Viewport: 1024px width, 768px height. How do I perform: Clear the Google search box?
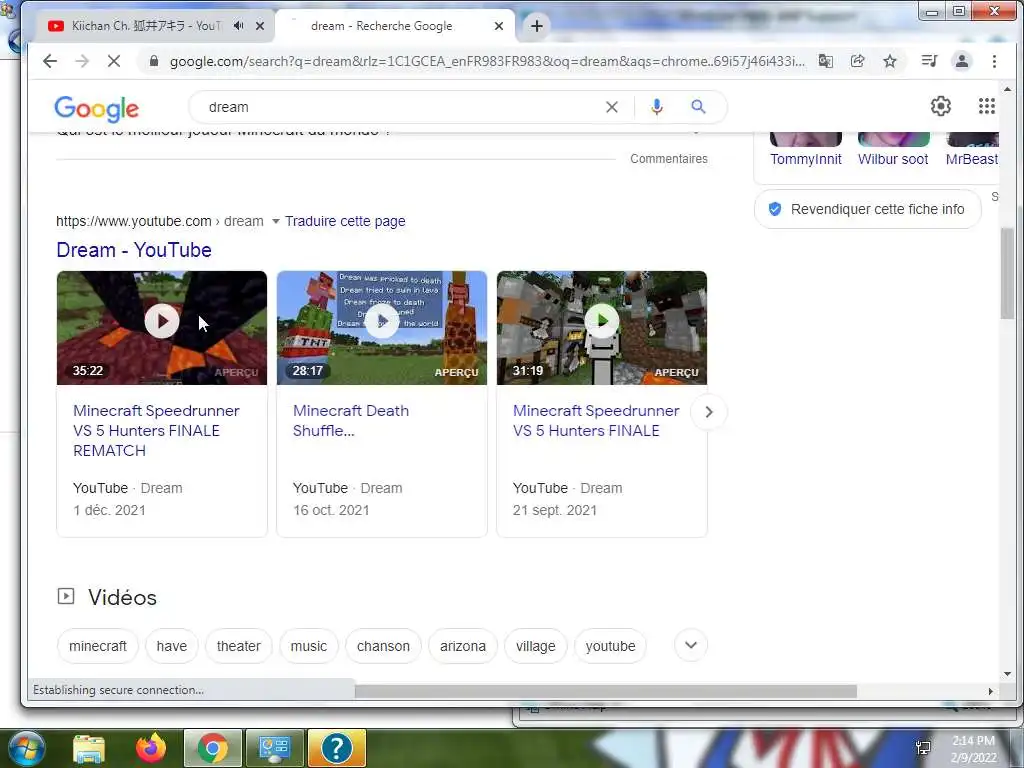611,107
